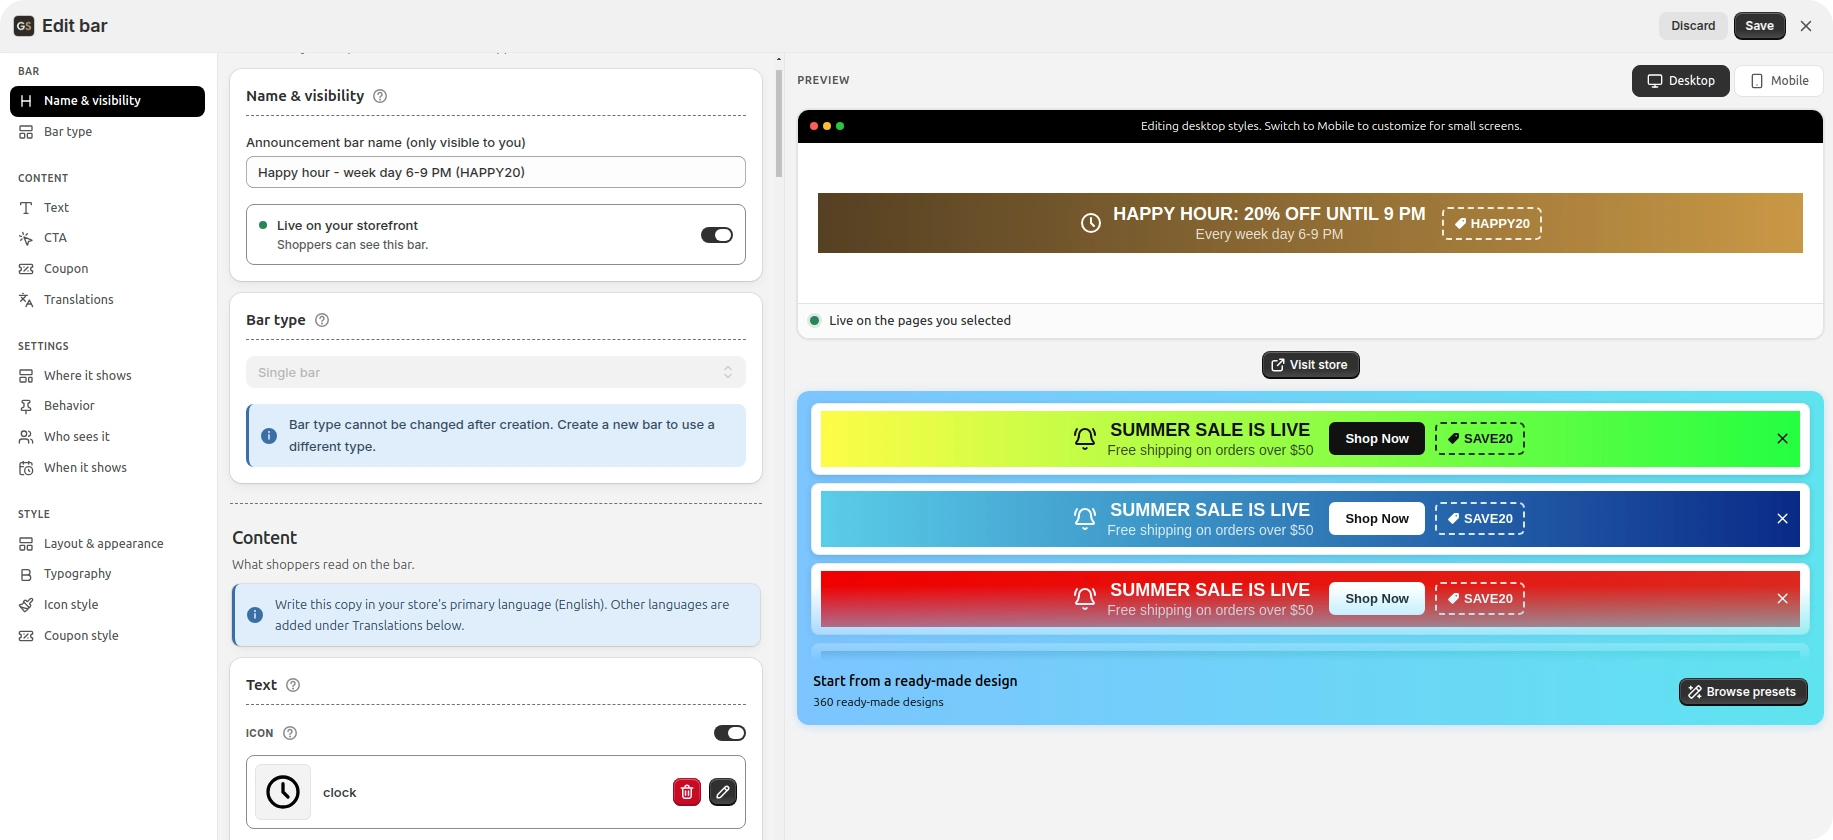Open help for Name & visibility
This screenshot has height=840, width=1833.
[380, 96]
